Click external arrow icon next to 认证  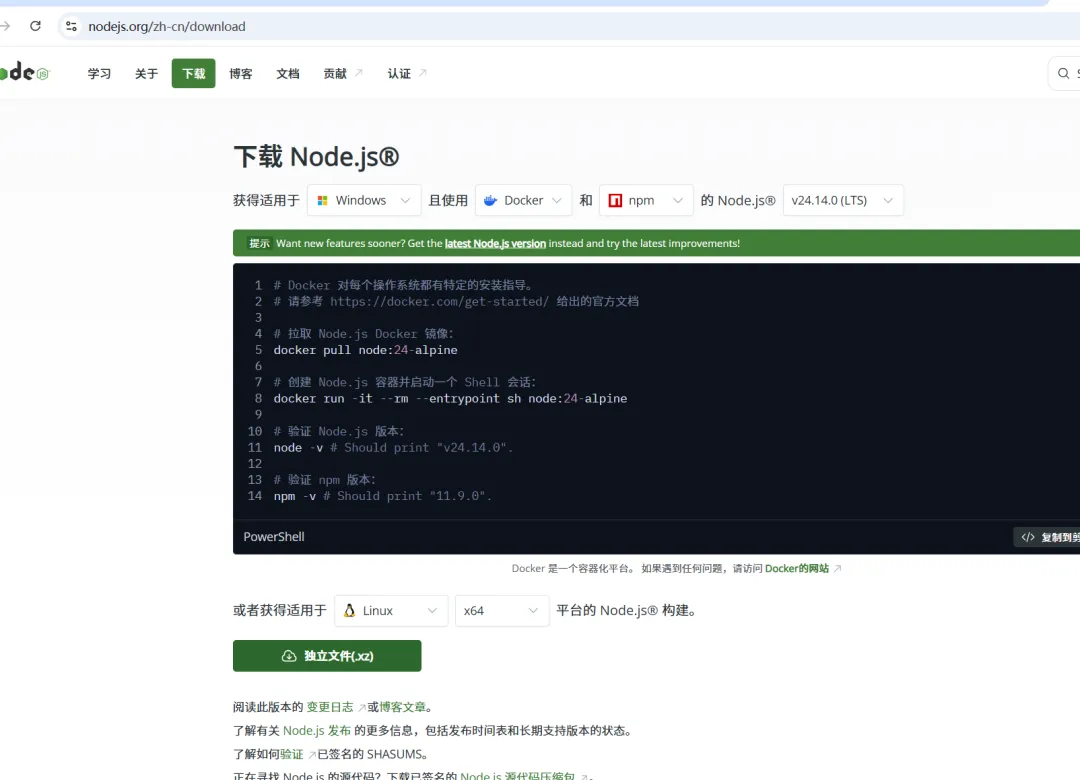422,72
